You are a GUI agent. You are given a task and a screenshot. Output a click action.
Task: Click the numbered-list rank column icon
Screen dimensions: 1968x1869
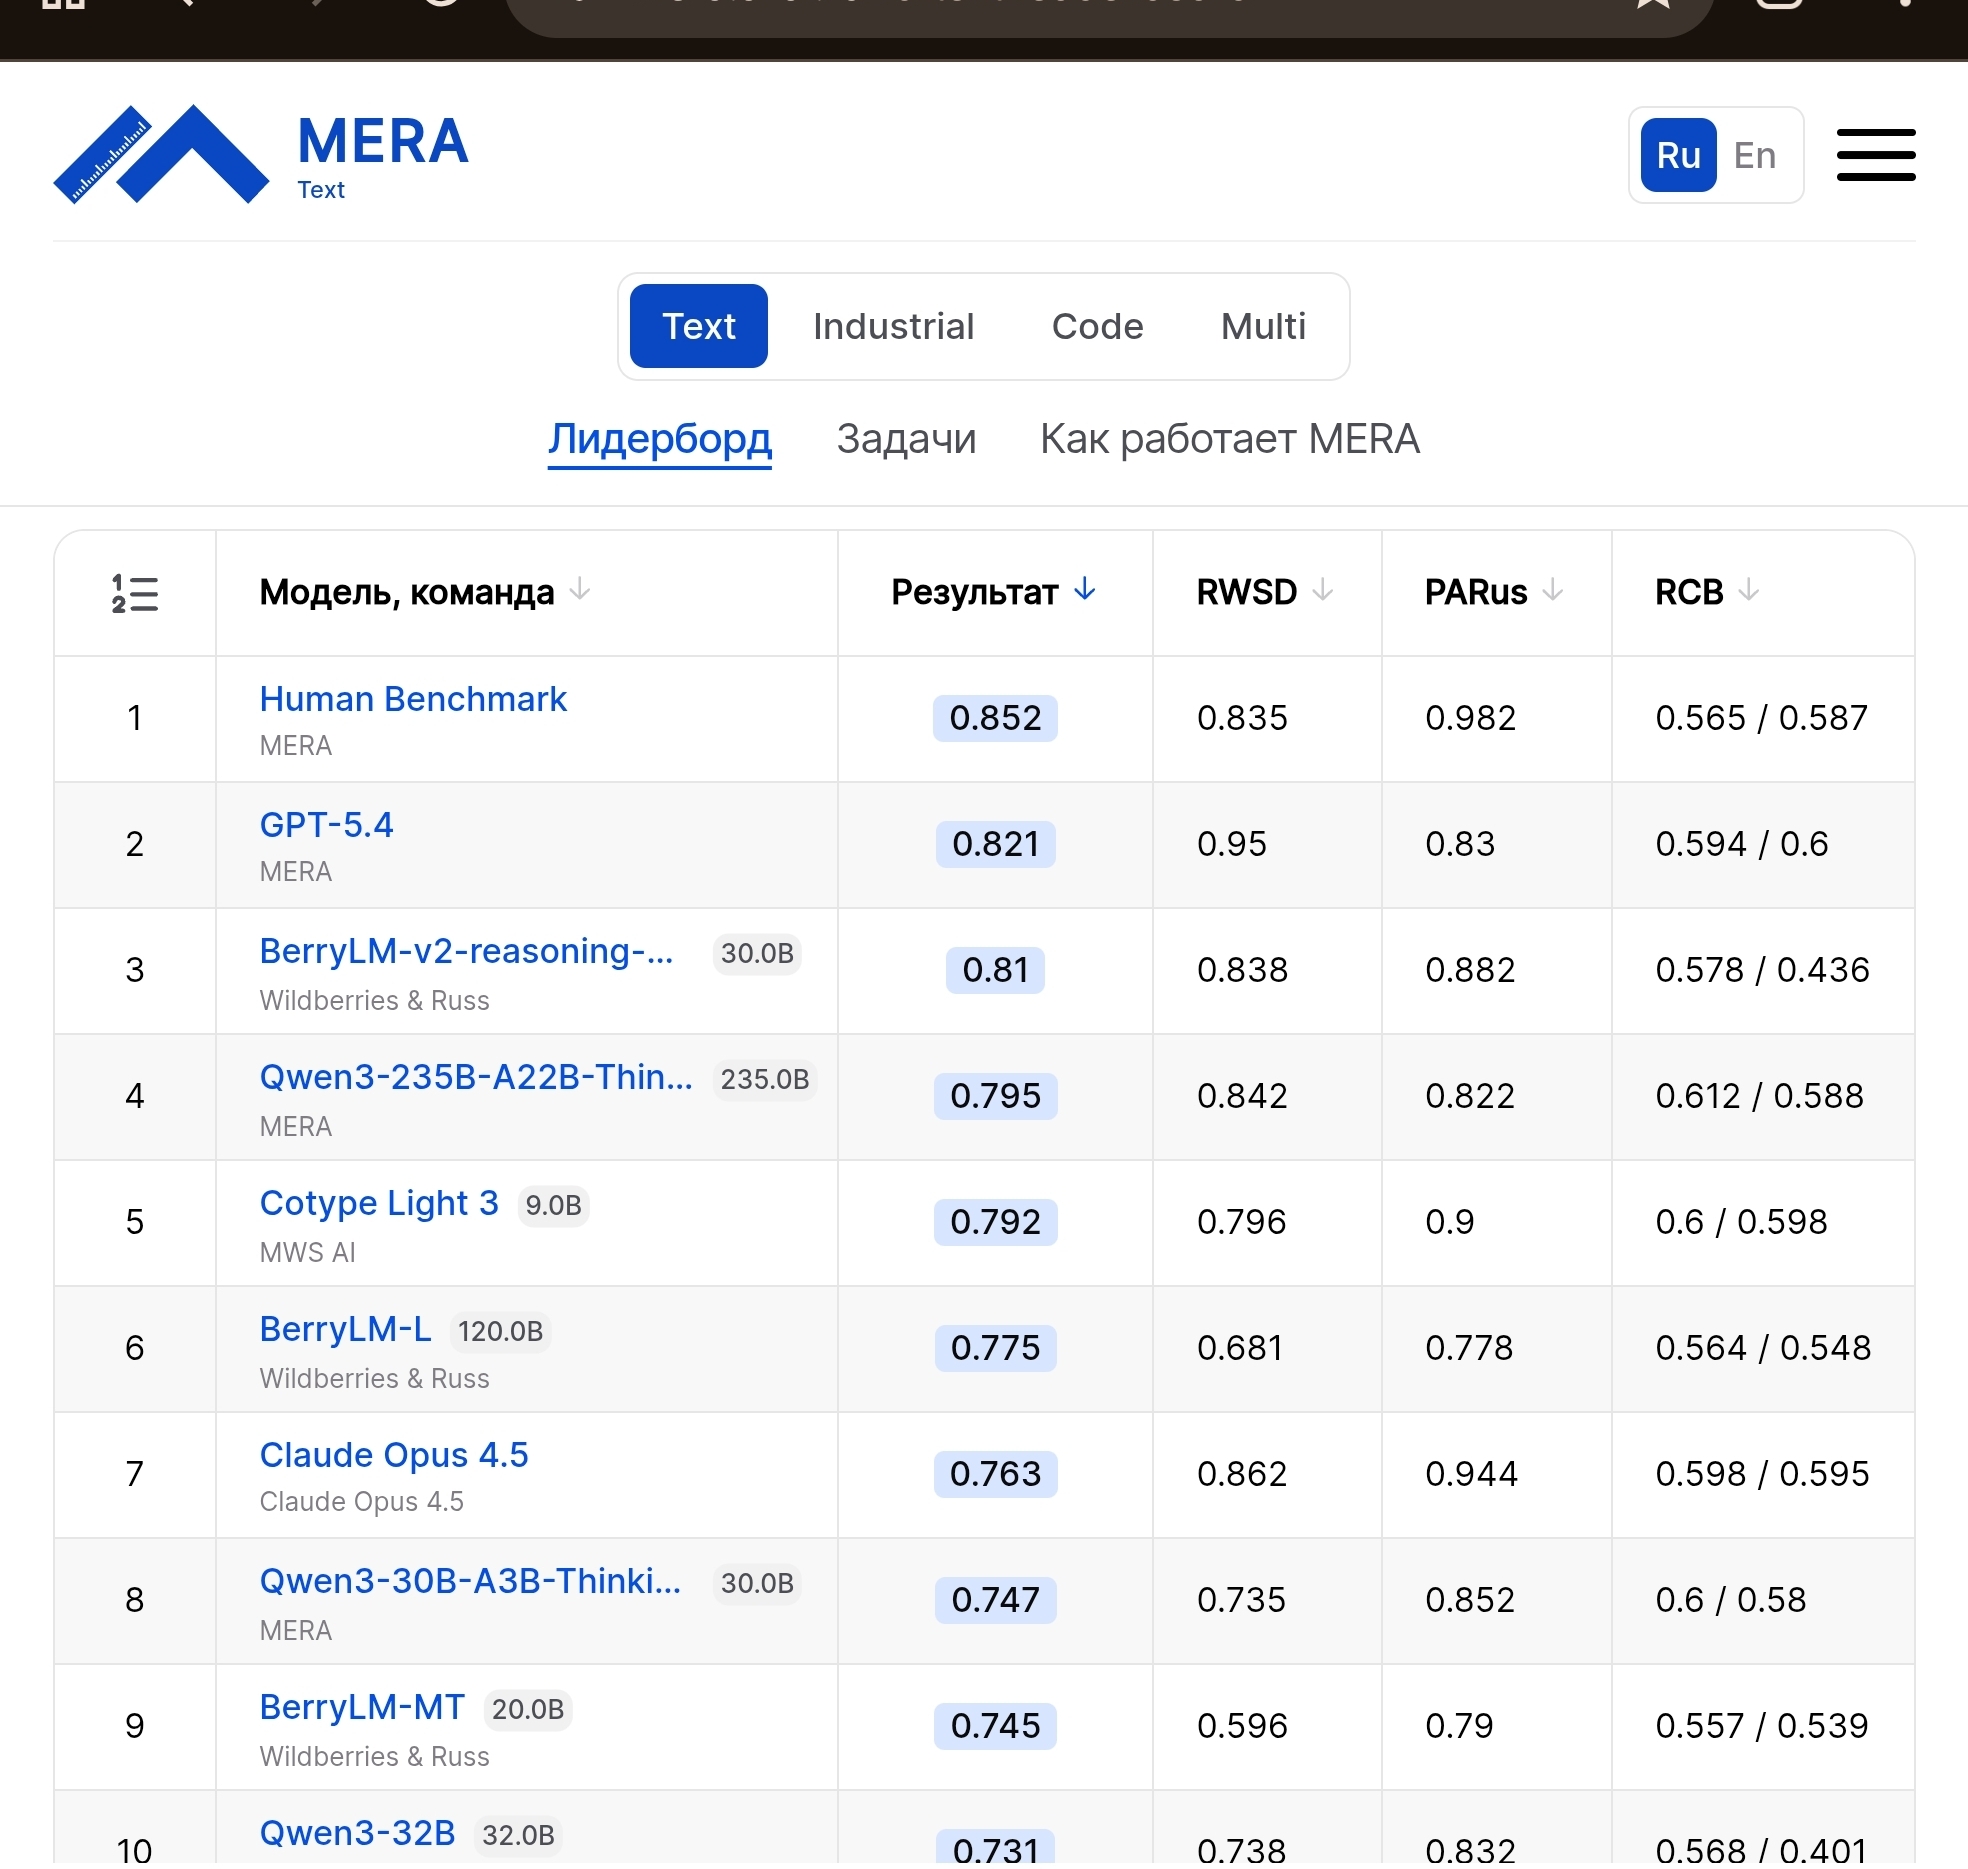135,593
